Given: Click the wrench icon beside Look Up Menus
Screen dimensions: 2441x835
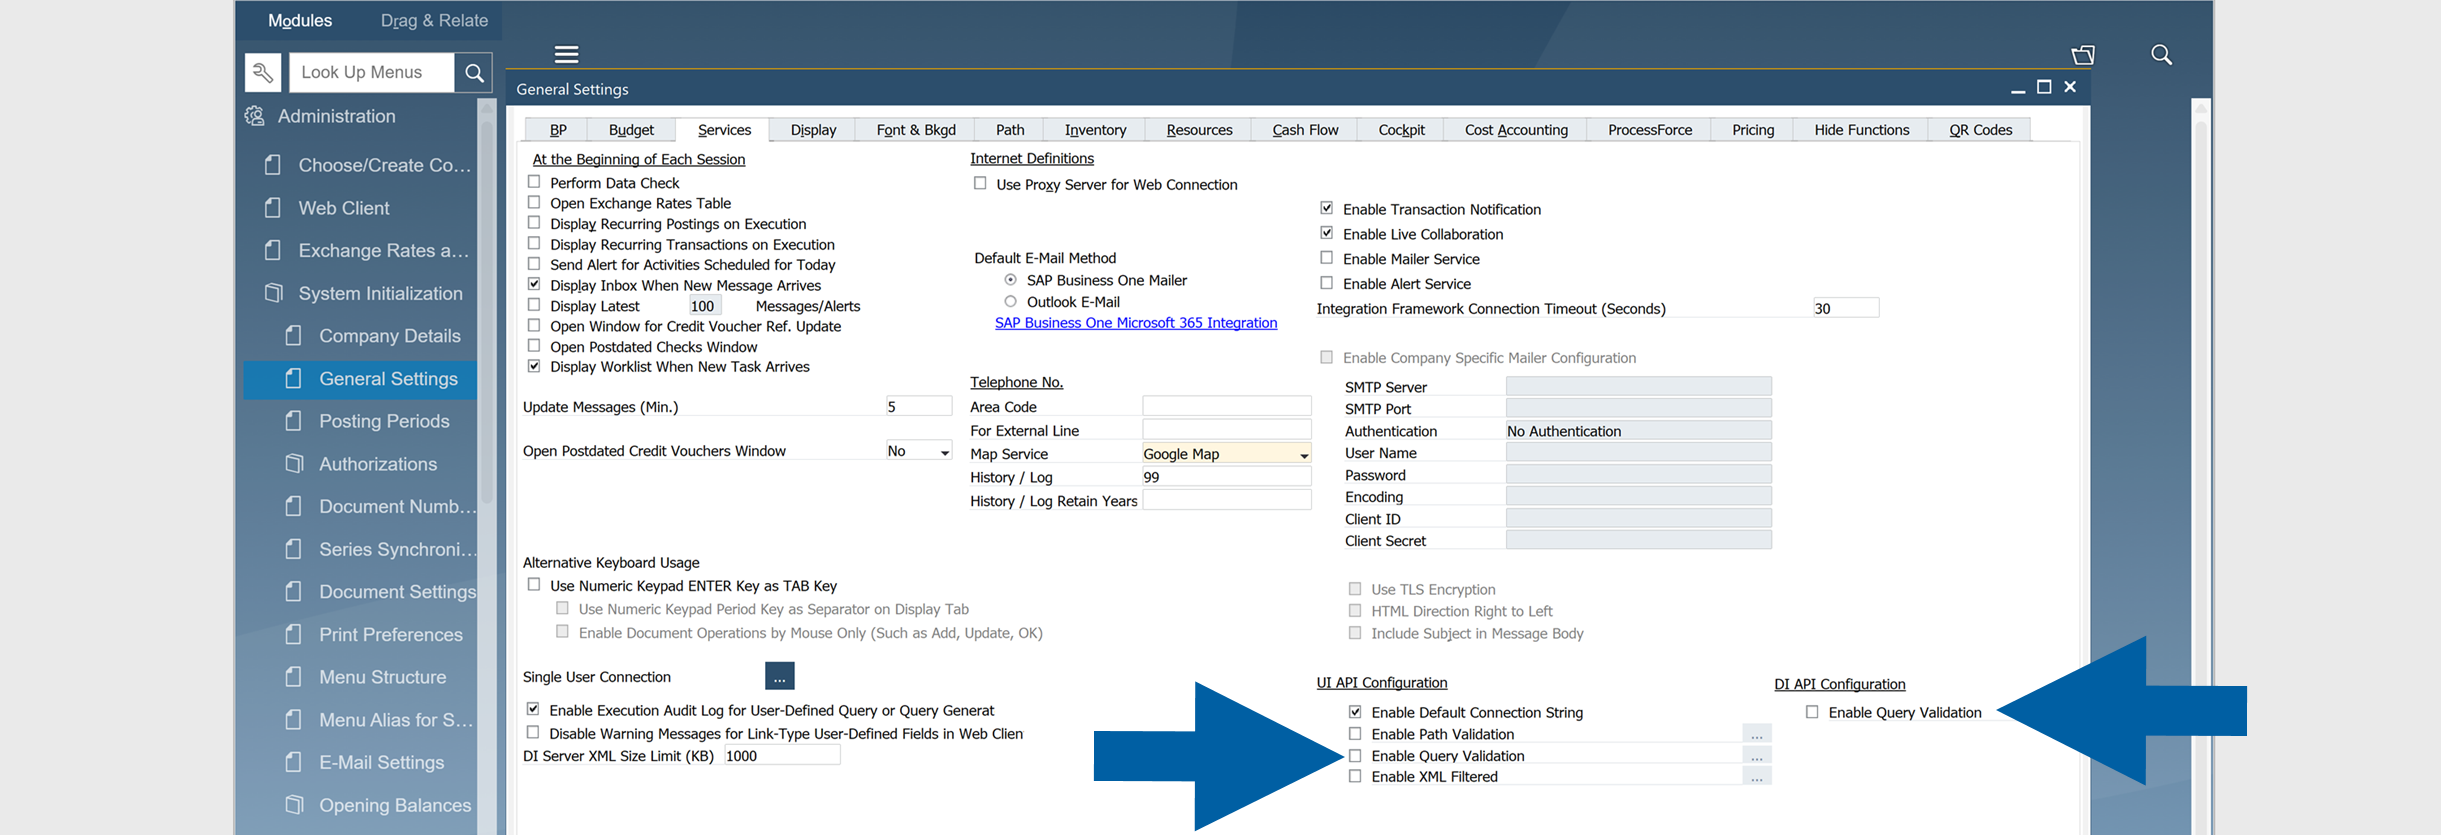Looking at the screenshot, I should (x=263, y=72).
